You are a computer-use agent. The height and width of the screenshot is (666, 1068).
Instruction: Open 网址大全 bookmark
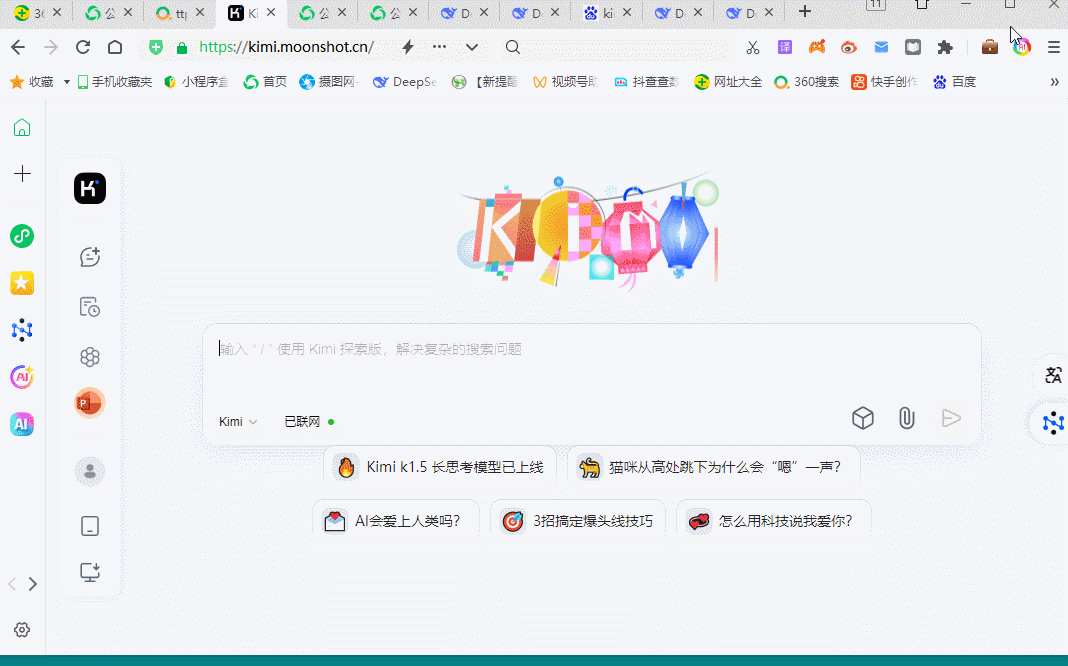pyautogui.click(x=728, y=82)
